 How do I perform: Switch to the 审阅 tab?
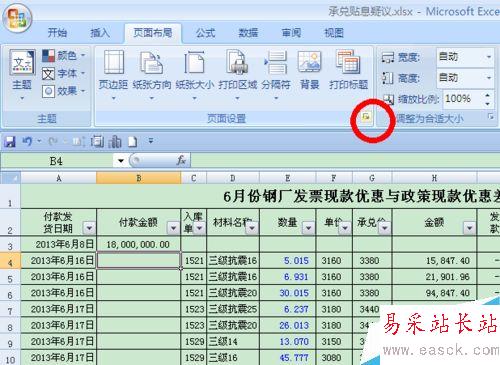click(291, 33)
